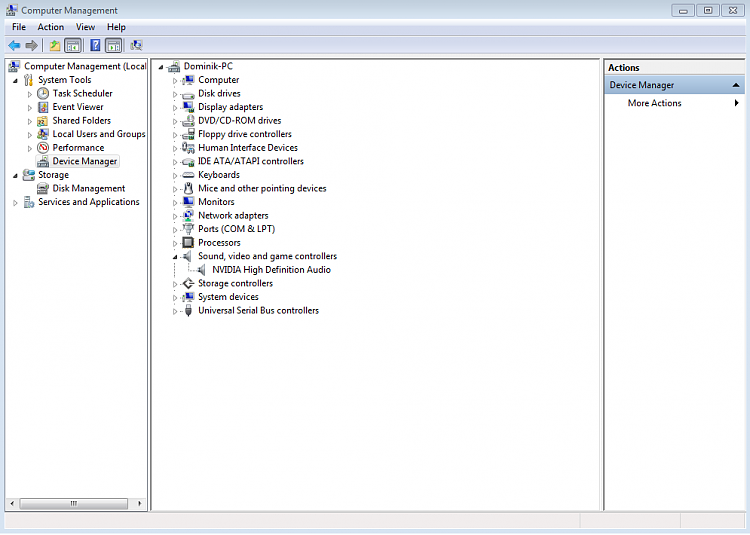Viewport: 750px width, 535px height.
Task: Click the left scroll arrow in tree pane
Action: pyautogui.click(x=12, y=503)
